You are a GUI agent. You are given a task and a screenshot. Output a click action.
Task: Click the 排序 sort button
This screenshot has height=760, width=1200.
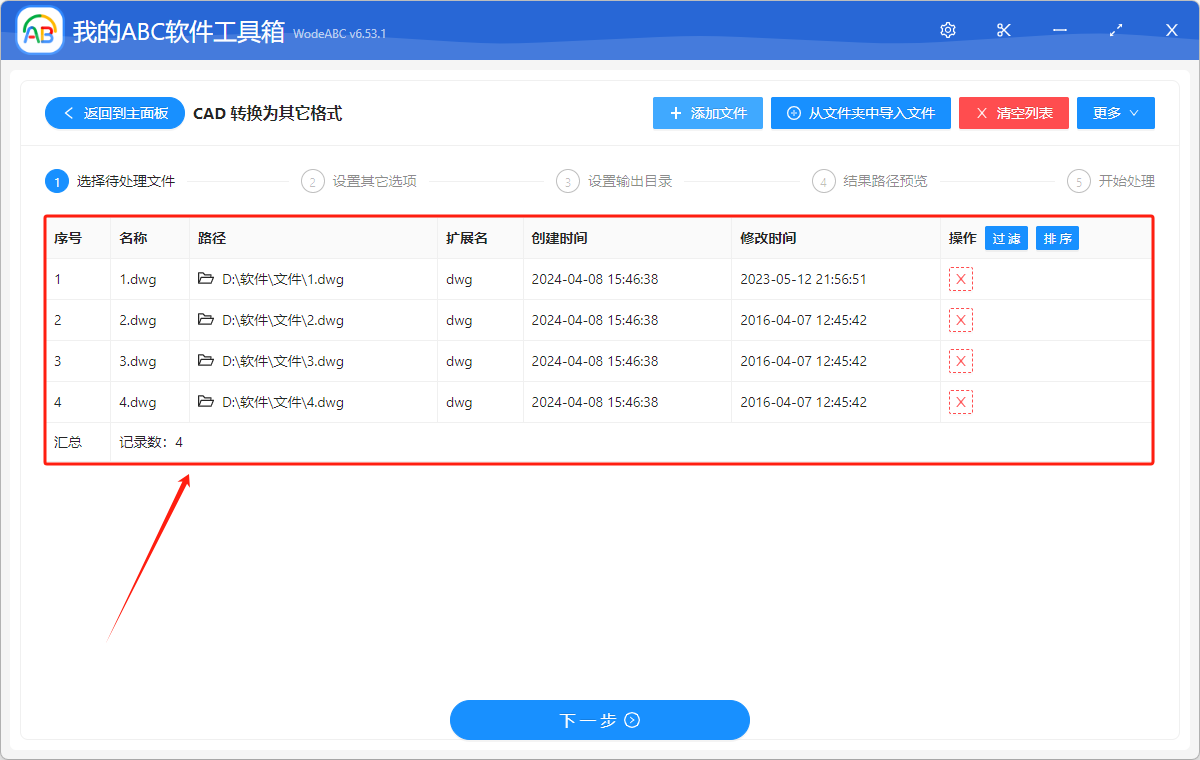pyautogui.click(x=1057, y=238)
